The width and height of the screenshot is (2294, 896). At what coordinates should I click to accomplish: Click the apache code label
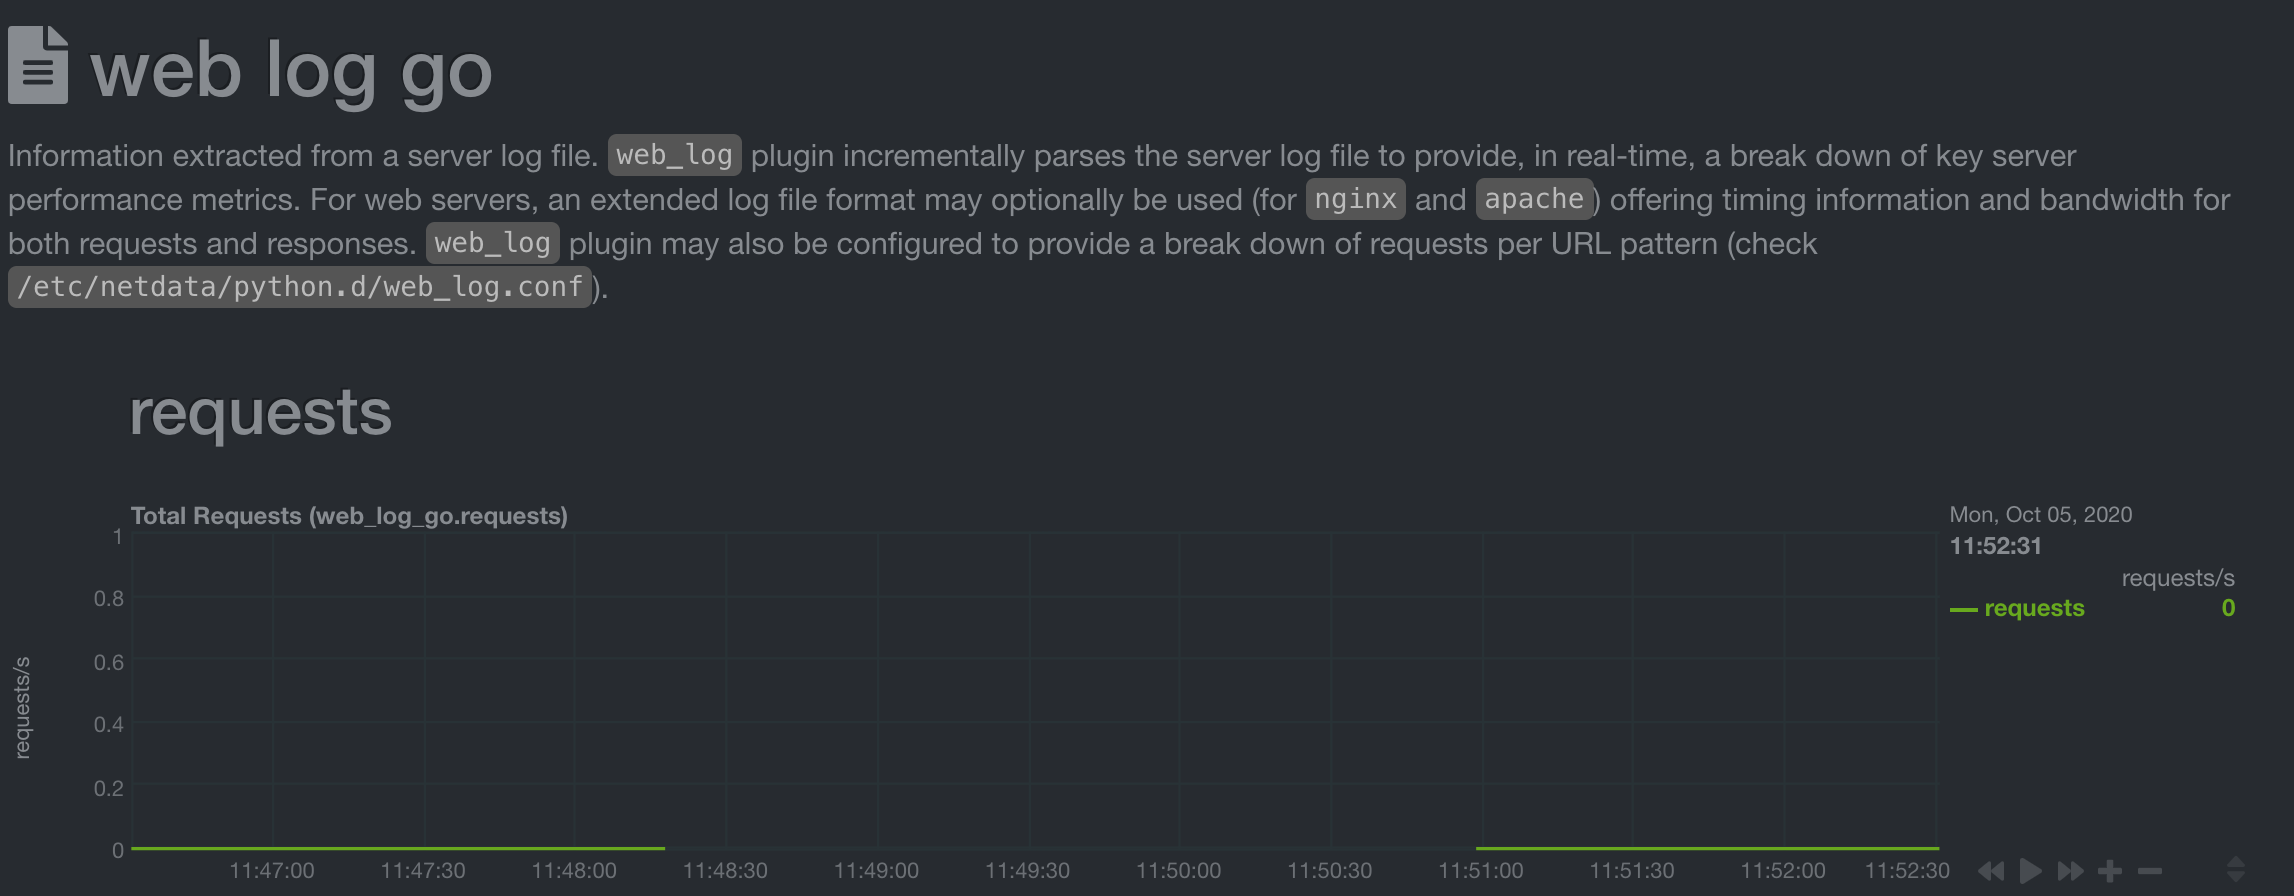[x=1533, y=199]
